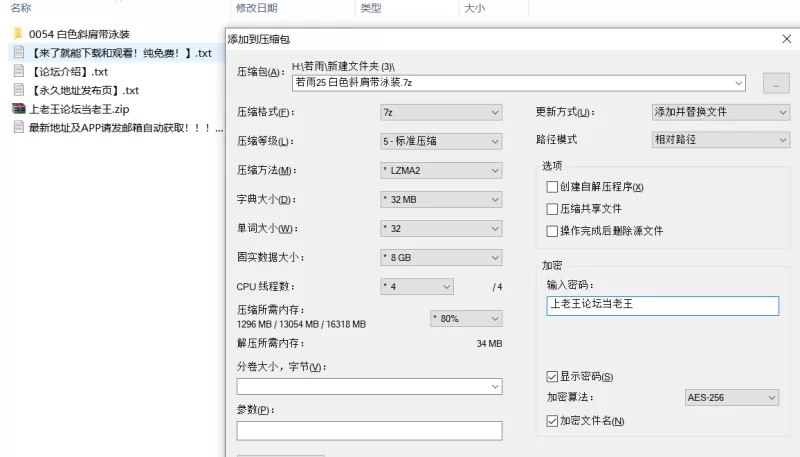Sort by 修改日期 column header
800x457 pixels.
tap(257, 8)
